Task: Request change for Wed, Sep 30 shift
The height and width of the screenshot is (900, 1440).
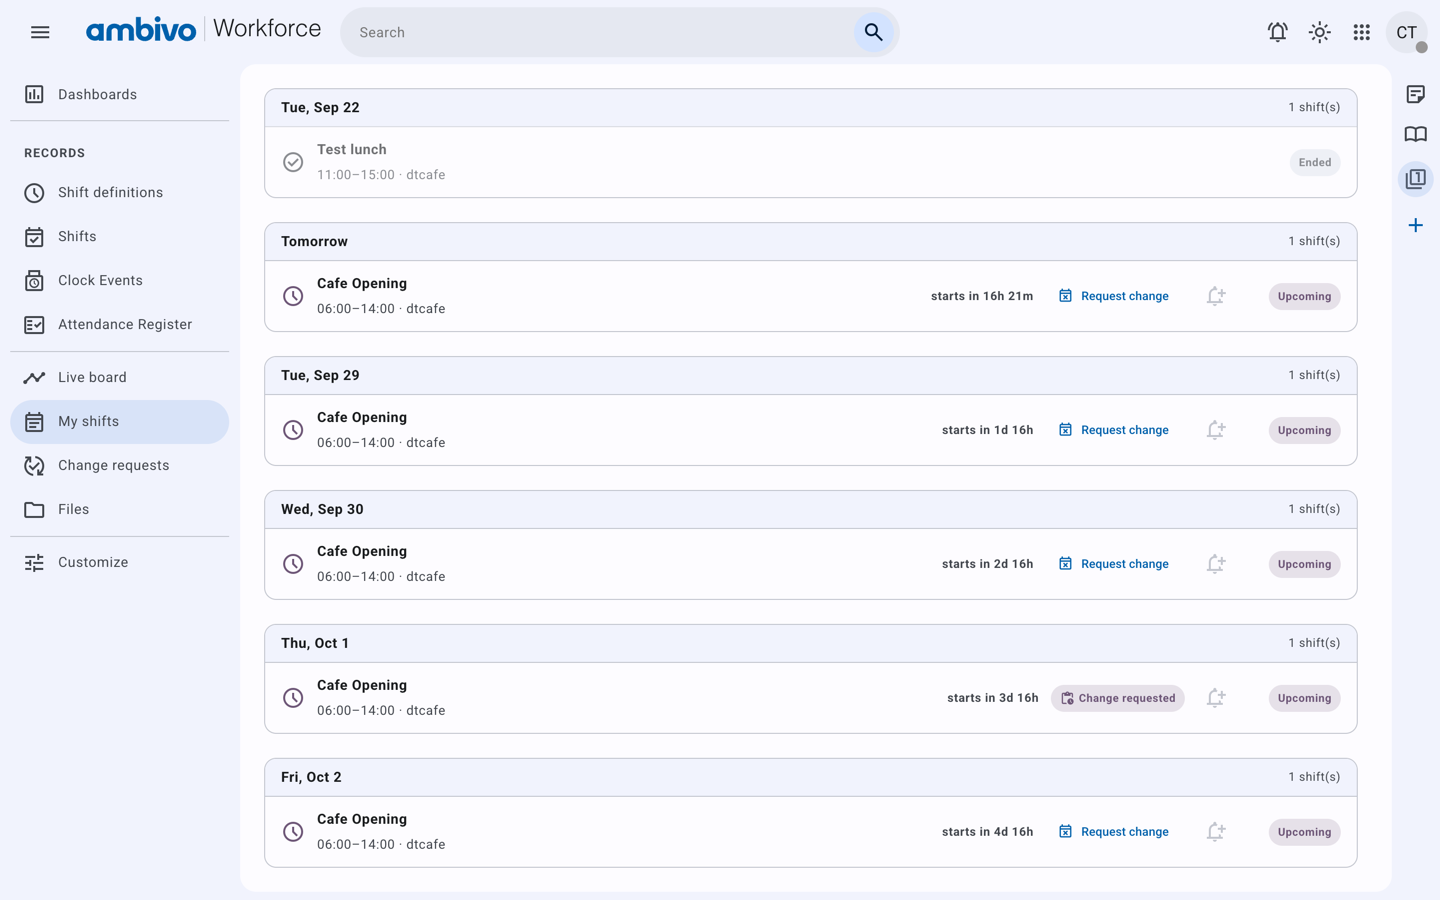Action: pyautogui.click(x=1113, y=564)
